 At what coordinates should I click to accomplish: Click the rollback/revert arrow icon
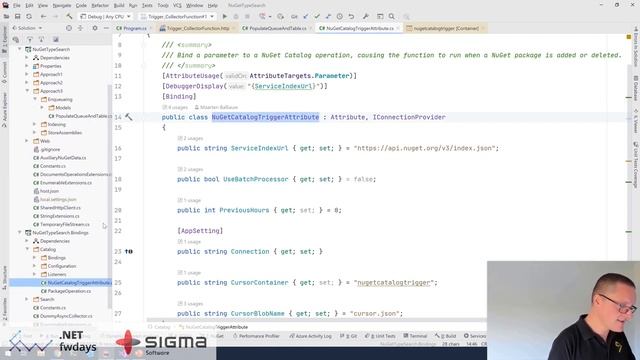(351, 16)
